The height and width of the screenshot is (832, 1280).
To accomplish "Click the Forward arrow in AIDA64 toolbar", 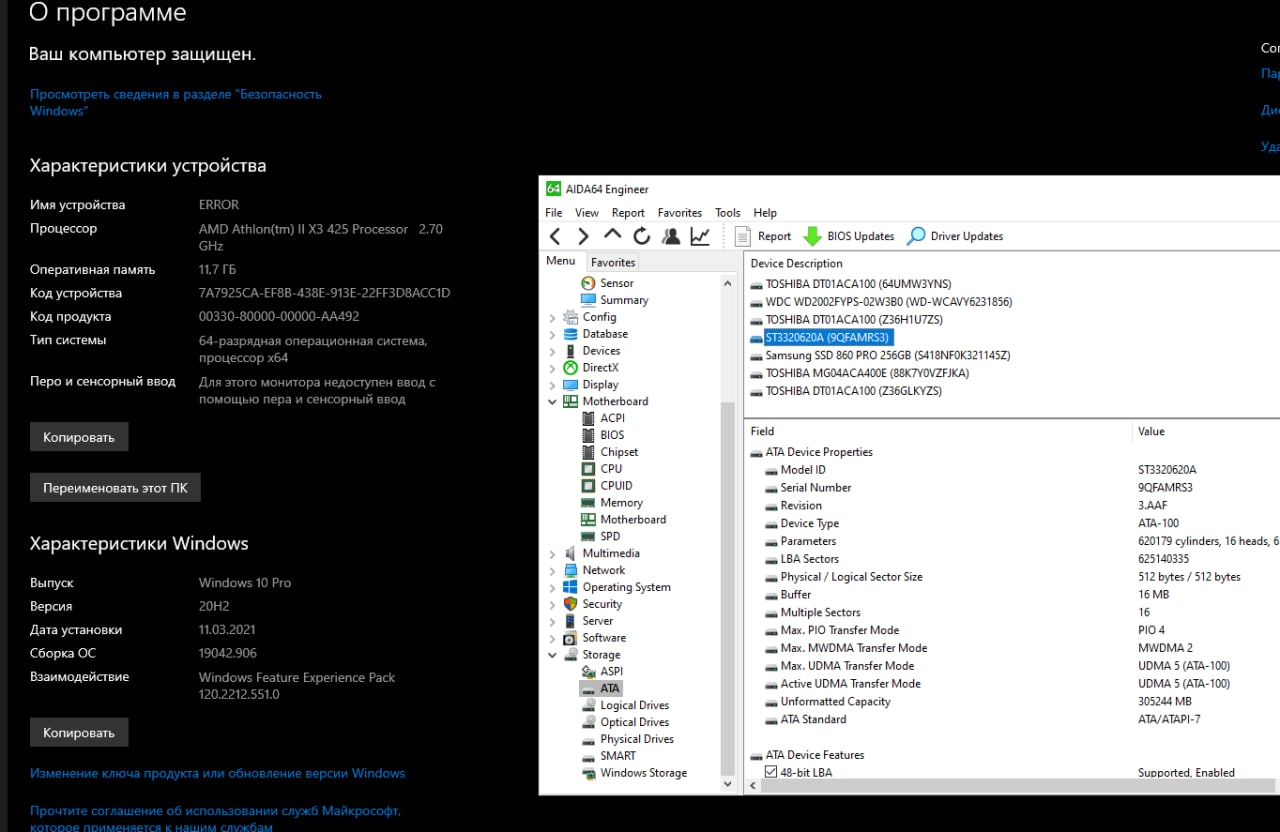I will pos(583,236).
